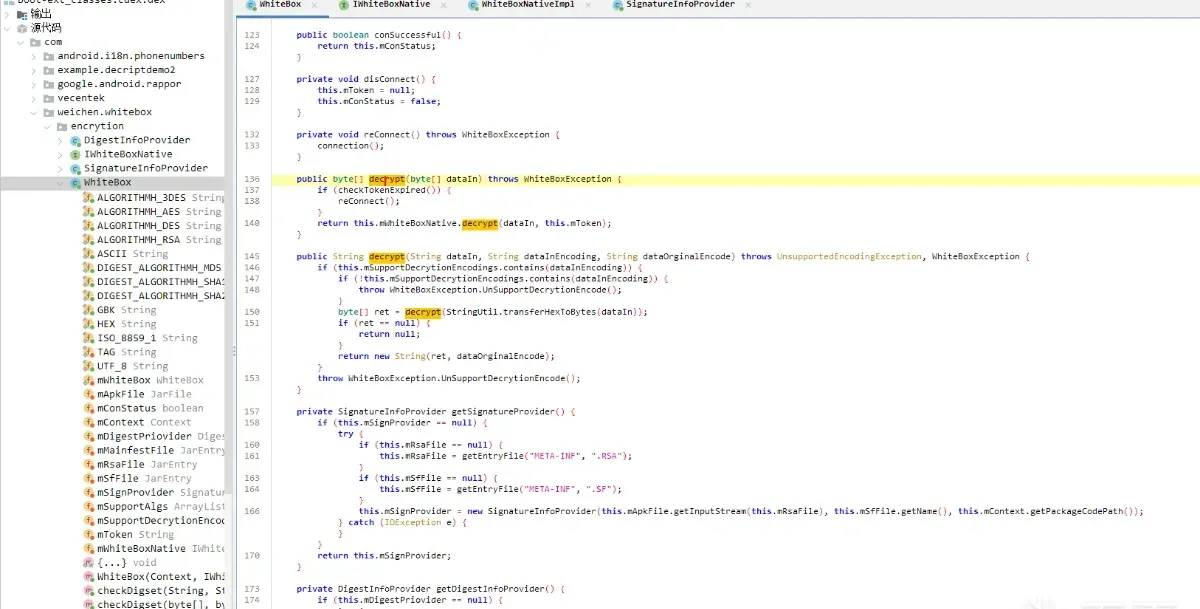
Task: Expand the 输出 tree node
Action: [8, 14]
